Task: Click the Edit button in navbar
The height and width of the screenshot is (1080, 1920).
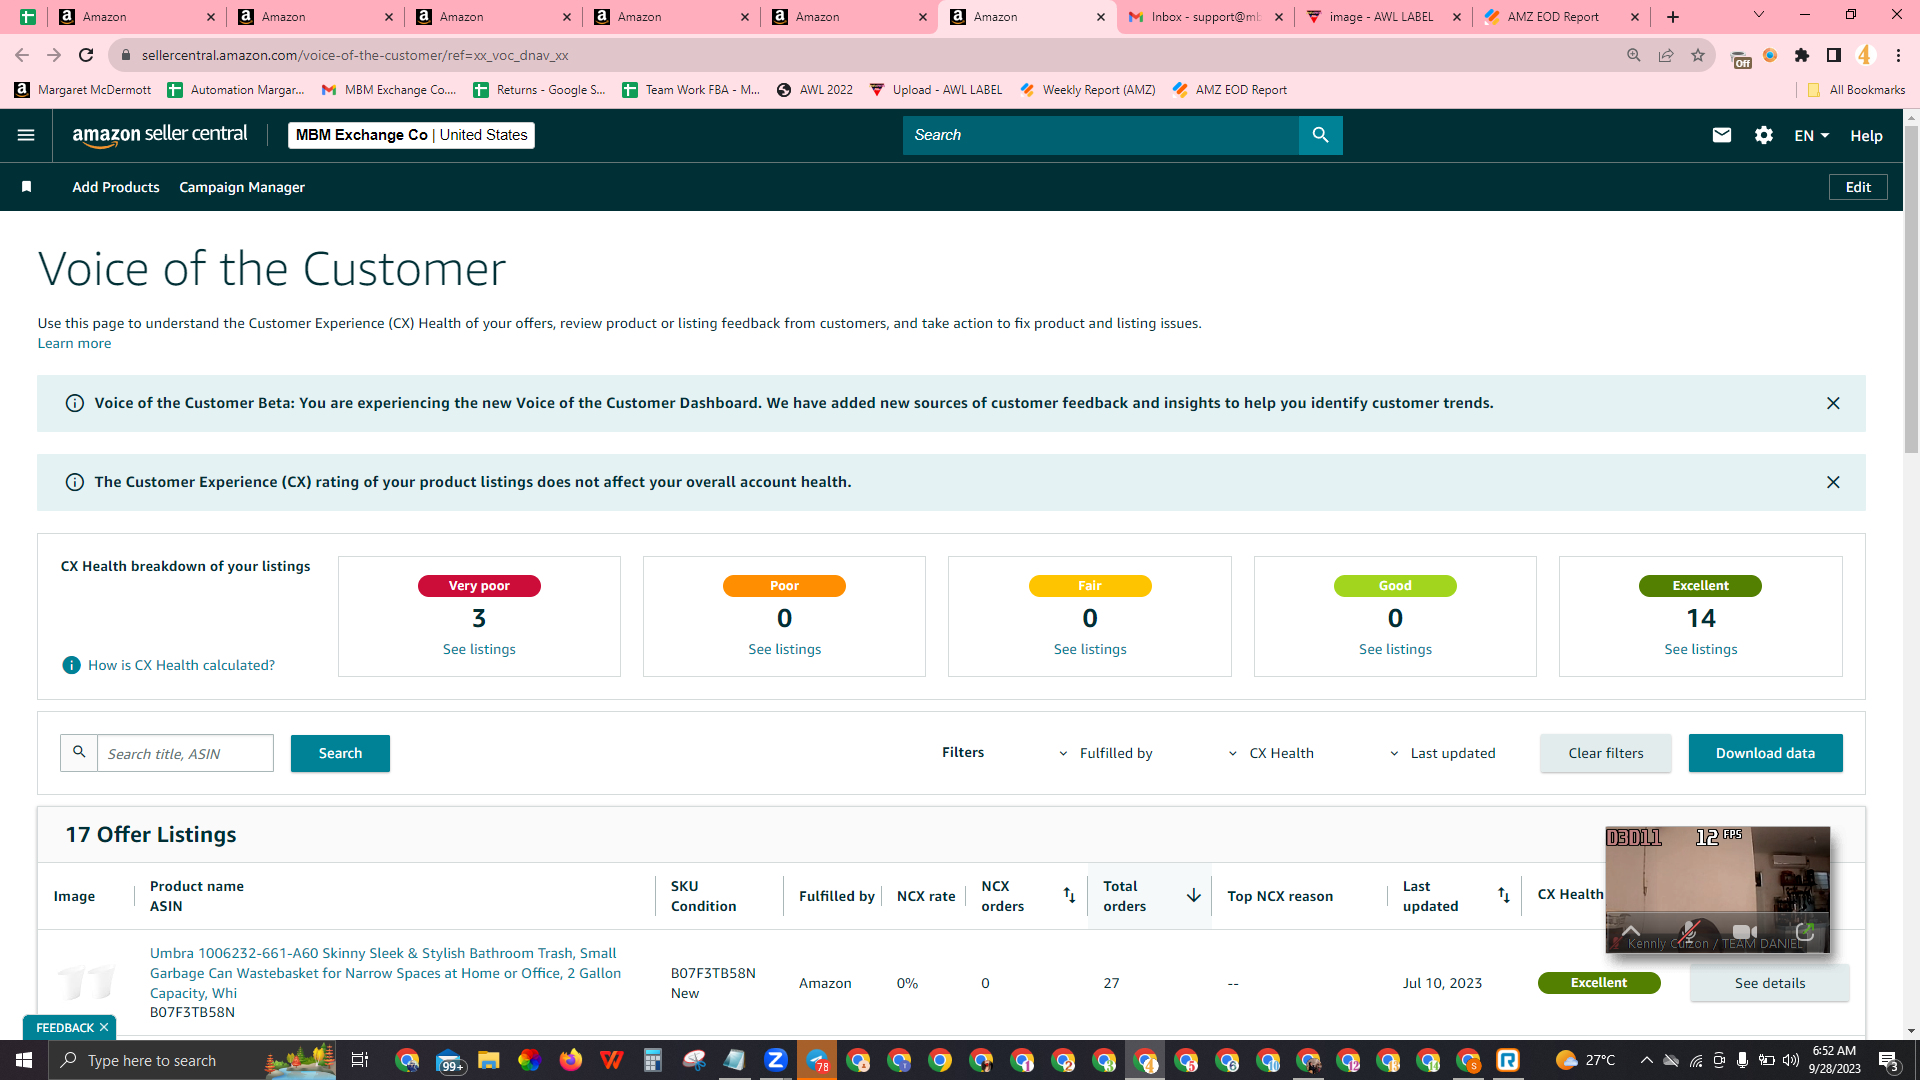Action: pyautogui.click(x=1858, y=187)
